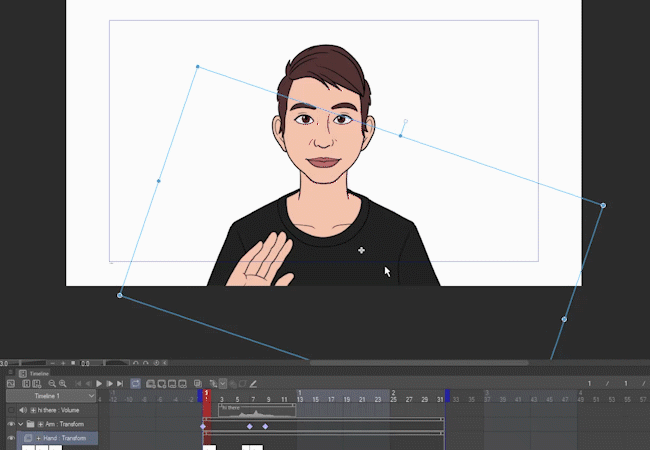Click the add keyframe icon
650x450 pixels.
pyautogui.click(x=233, y=384)
